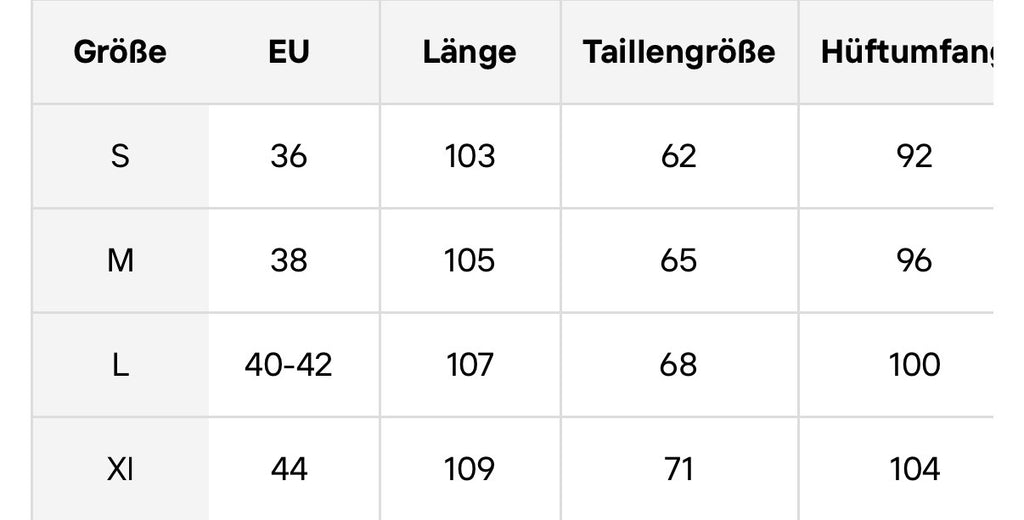Screen dimensions: 1024x520
Task: Select EU size 44 cell
Action: [289, 468]
